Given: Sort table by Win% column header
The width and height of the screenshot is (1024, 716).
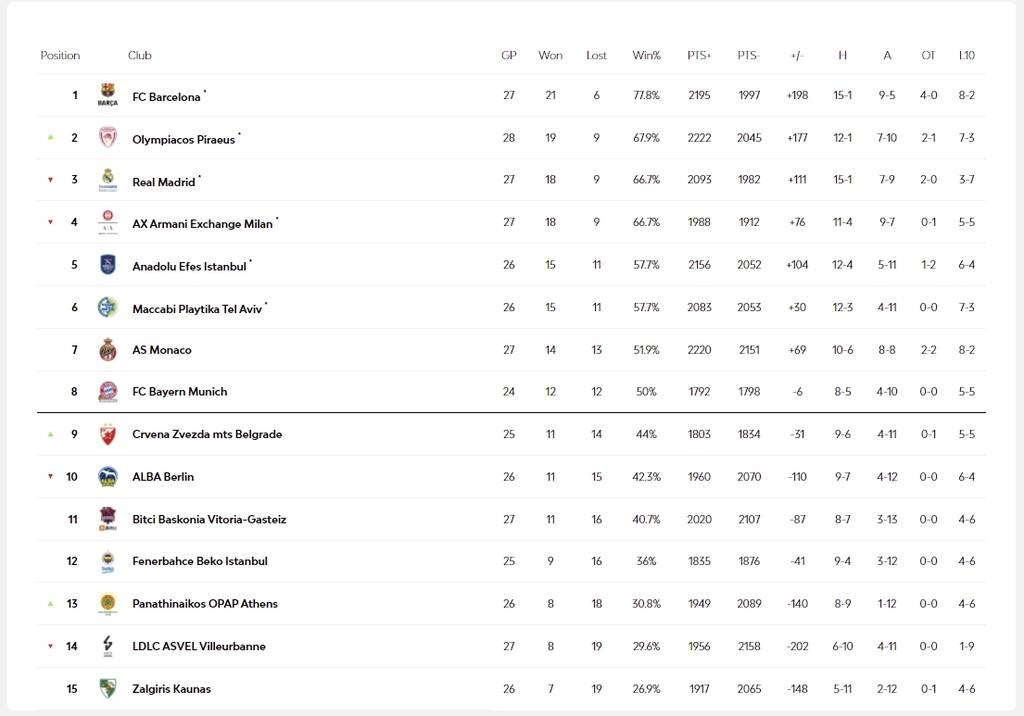Looking at the screenshot, I should click(646, 56).
